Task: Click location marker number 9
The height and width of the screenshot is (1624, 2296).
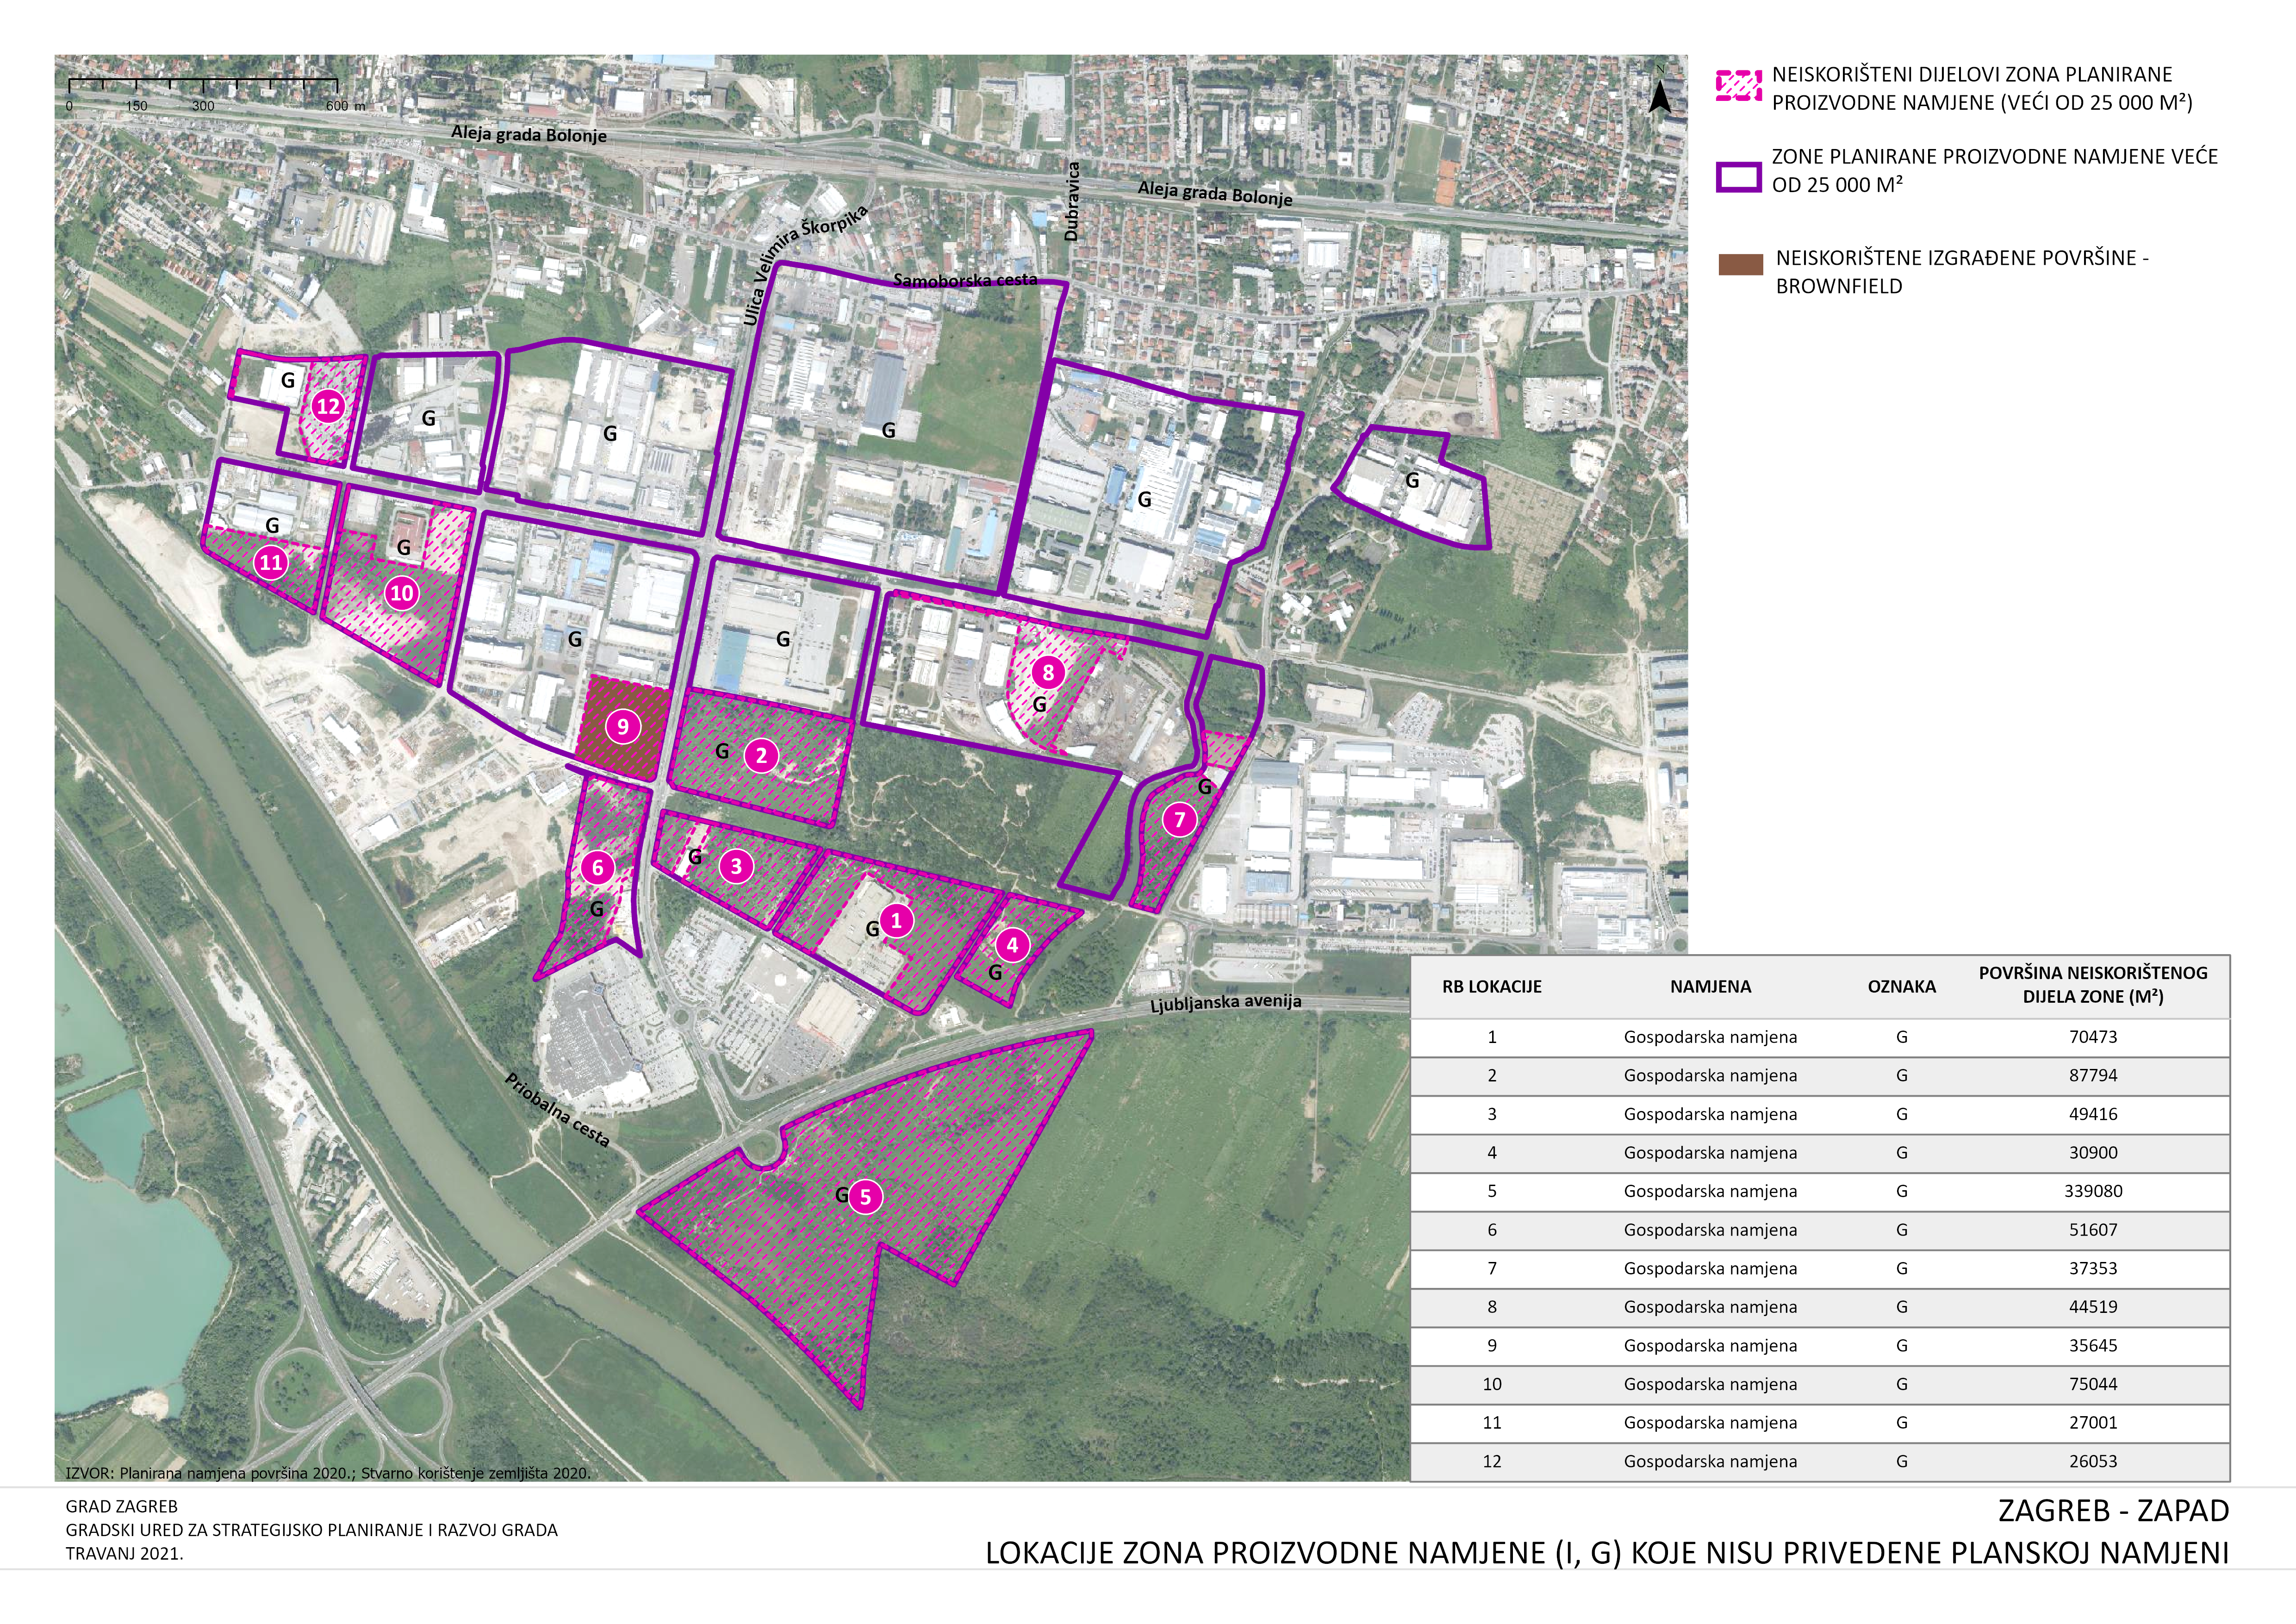Action: point(623,726)
